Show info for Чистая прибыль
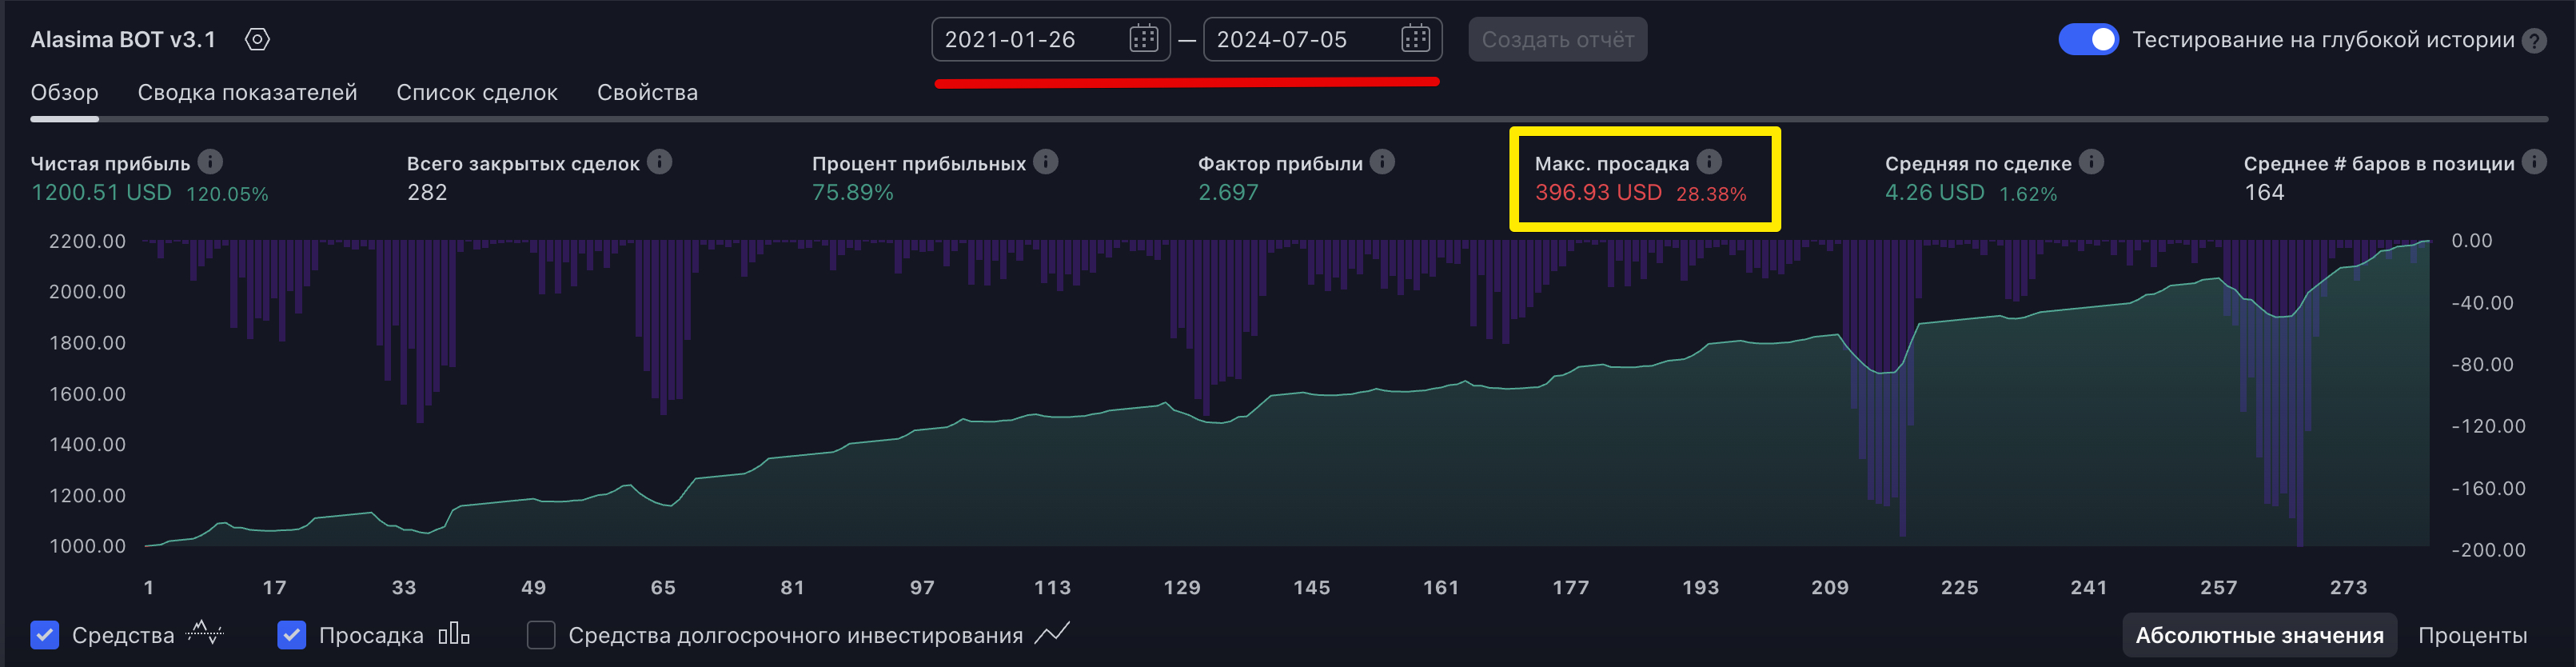The height and width of the screenshot is (667, 2576). [210, 161]
